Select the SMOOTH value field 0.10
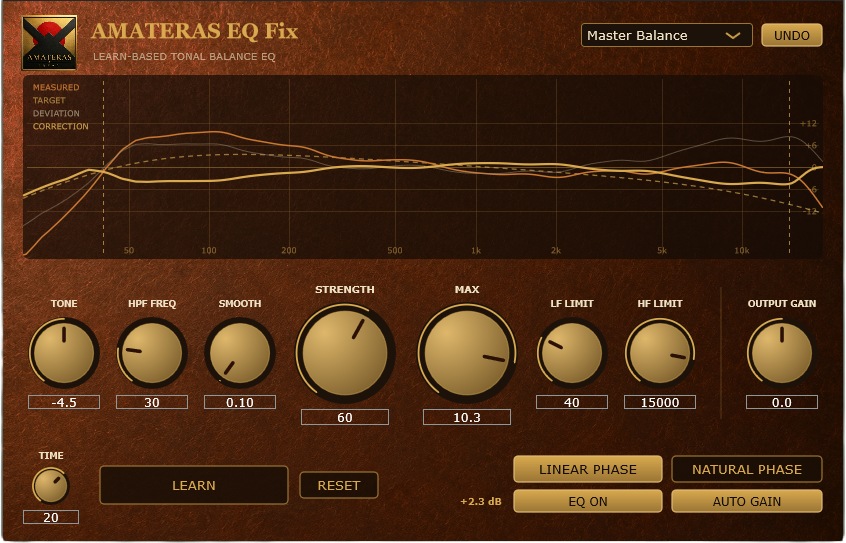This screenshot has width=846, height=543. (240, 402)
